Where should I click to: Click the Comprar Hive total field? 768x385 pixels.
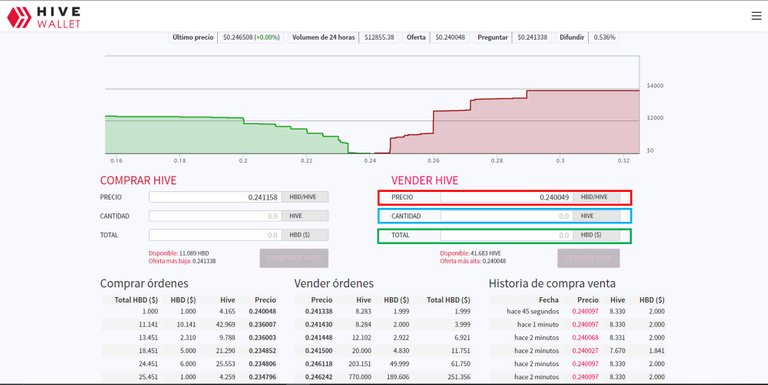[216, 235]
